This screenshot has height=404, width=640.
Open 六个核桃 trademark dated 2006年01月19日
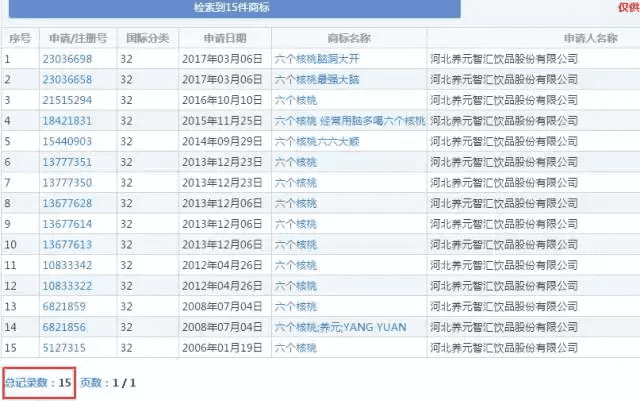[x=296, y=348]
